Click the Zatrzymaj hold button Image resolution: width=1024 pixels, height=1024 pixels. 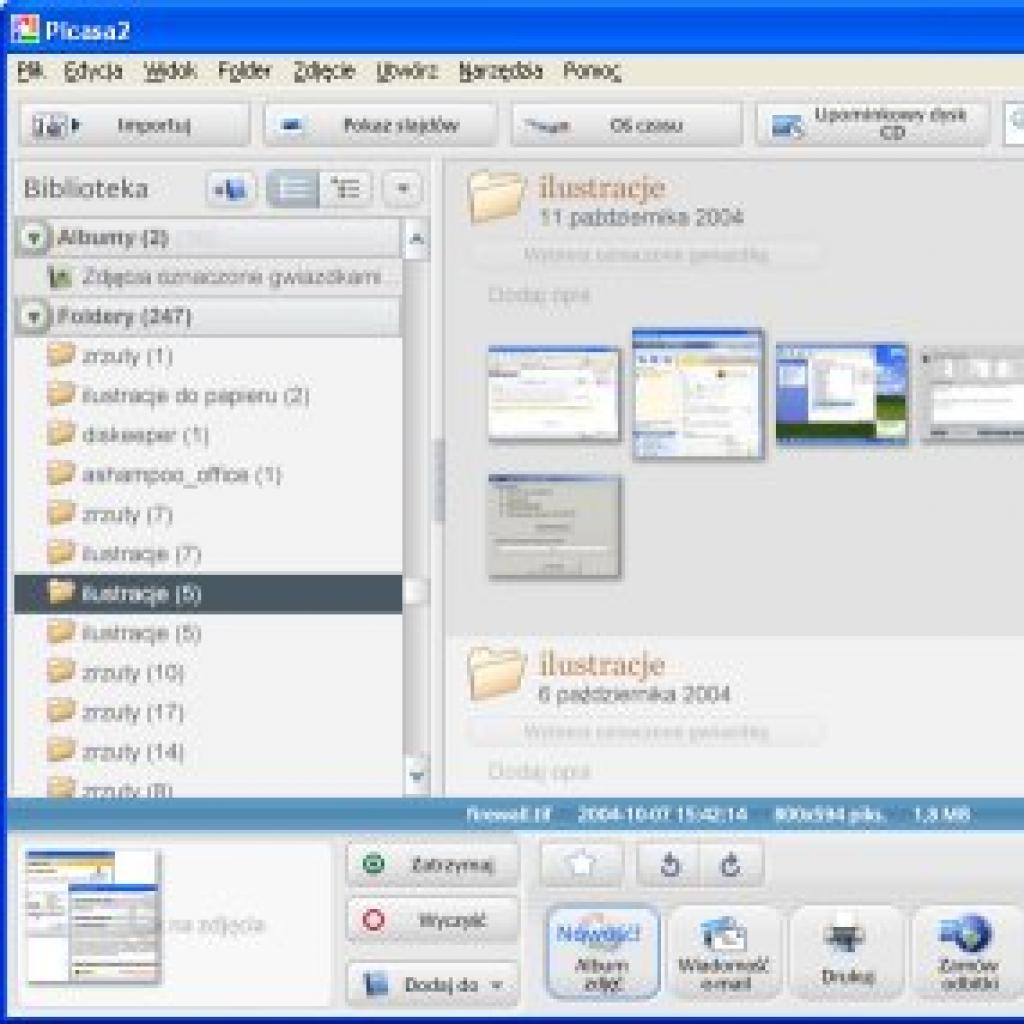pos(432,865)
